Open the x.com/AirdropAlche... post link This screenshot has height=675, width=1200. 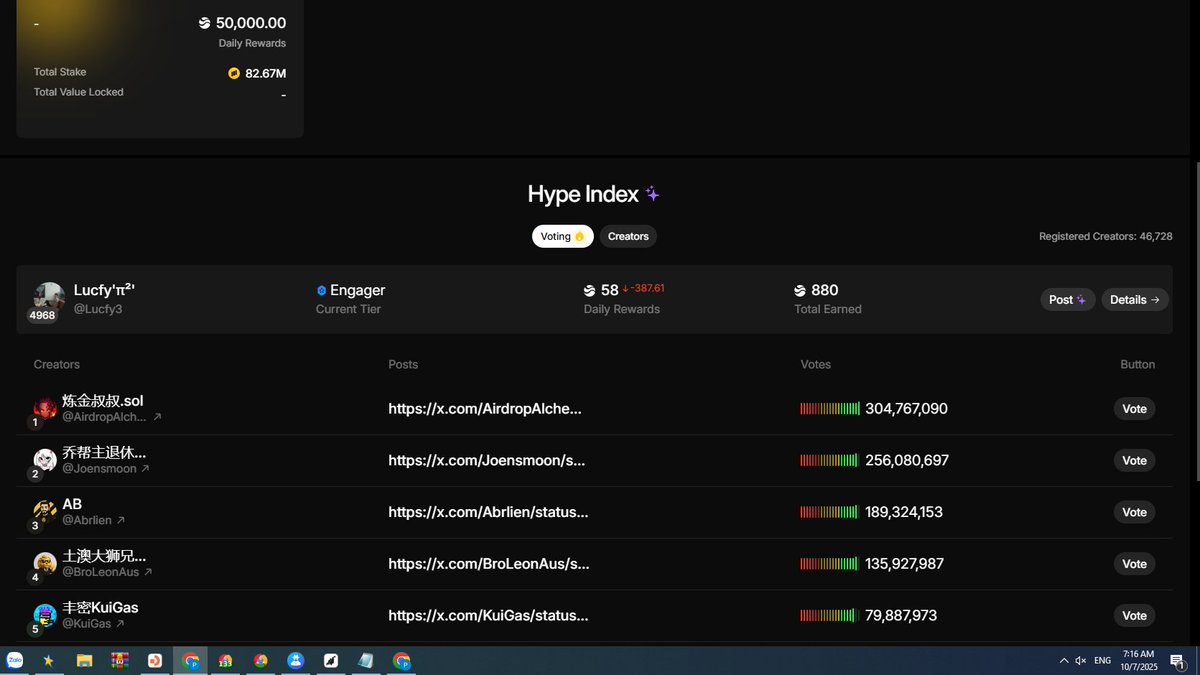point(485,409)
